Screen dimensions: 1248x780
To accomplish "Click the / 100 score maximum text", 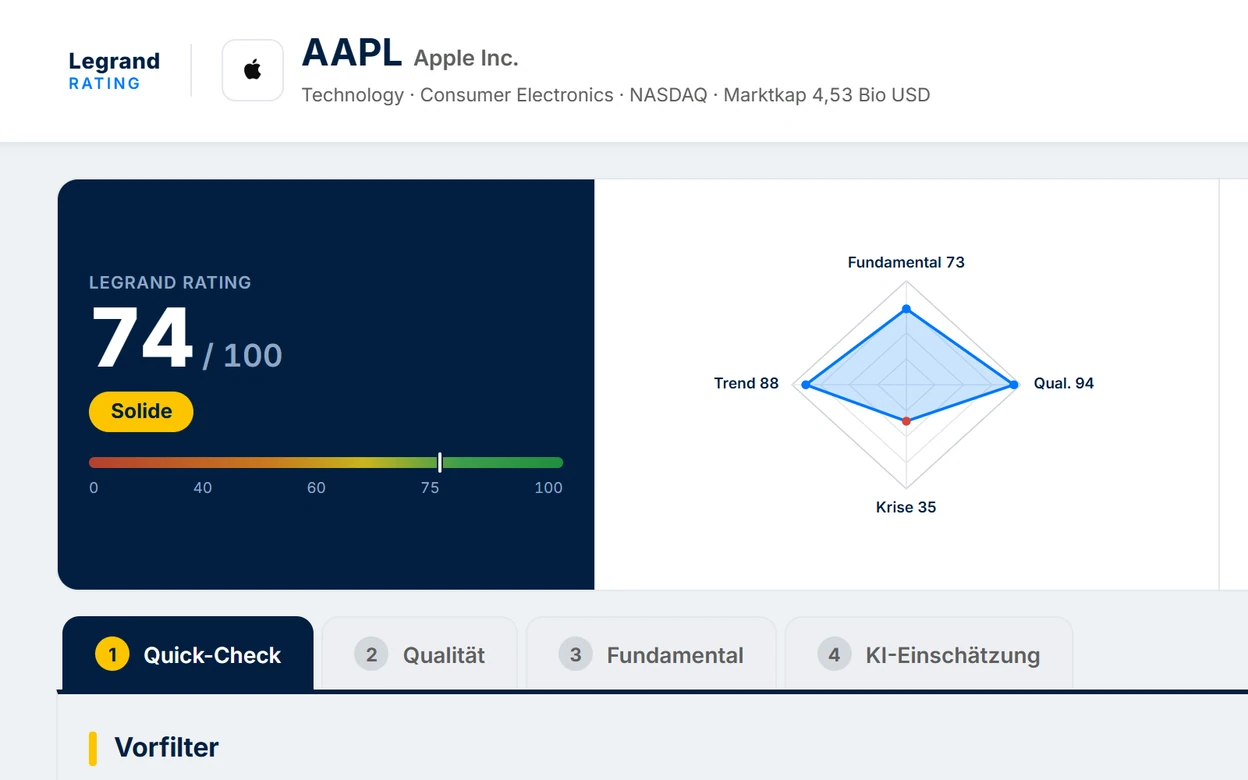I will coord(243,355).
